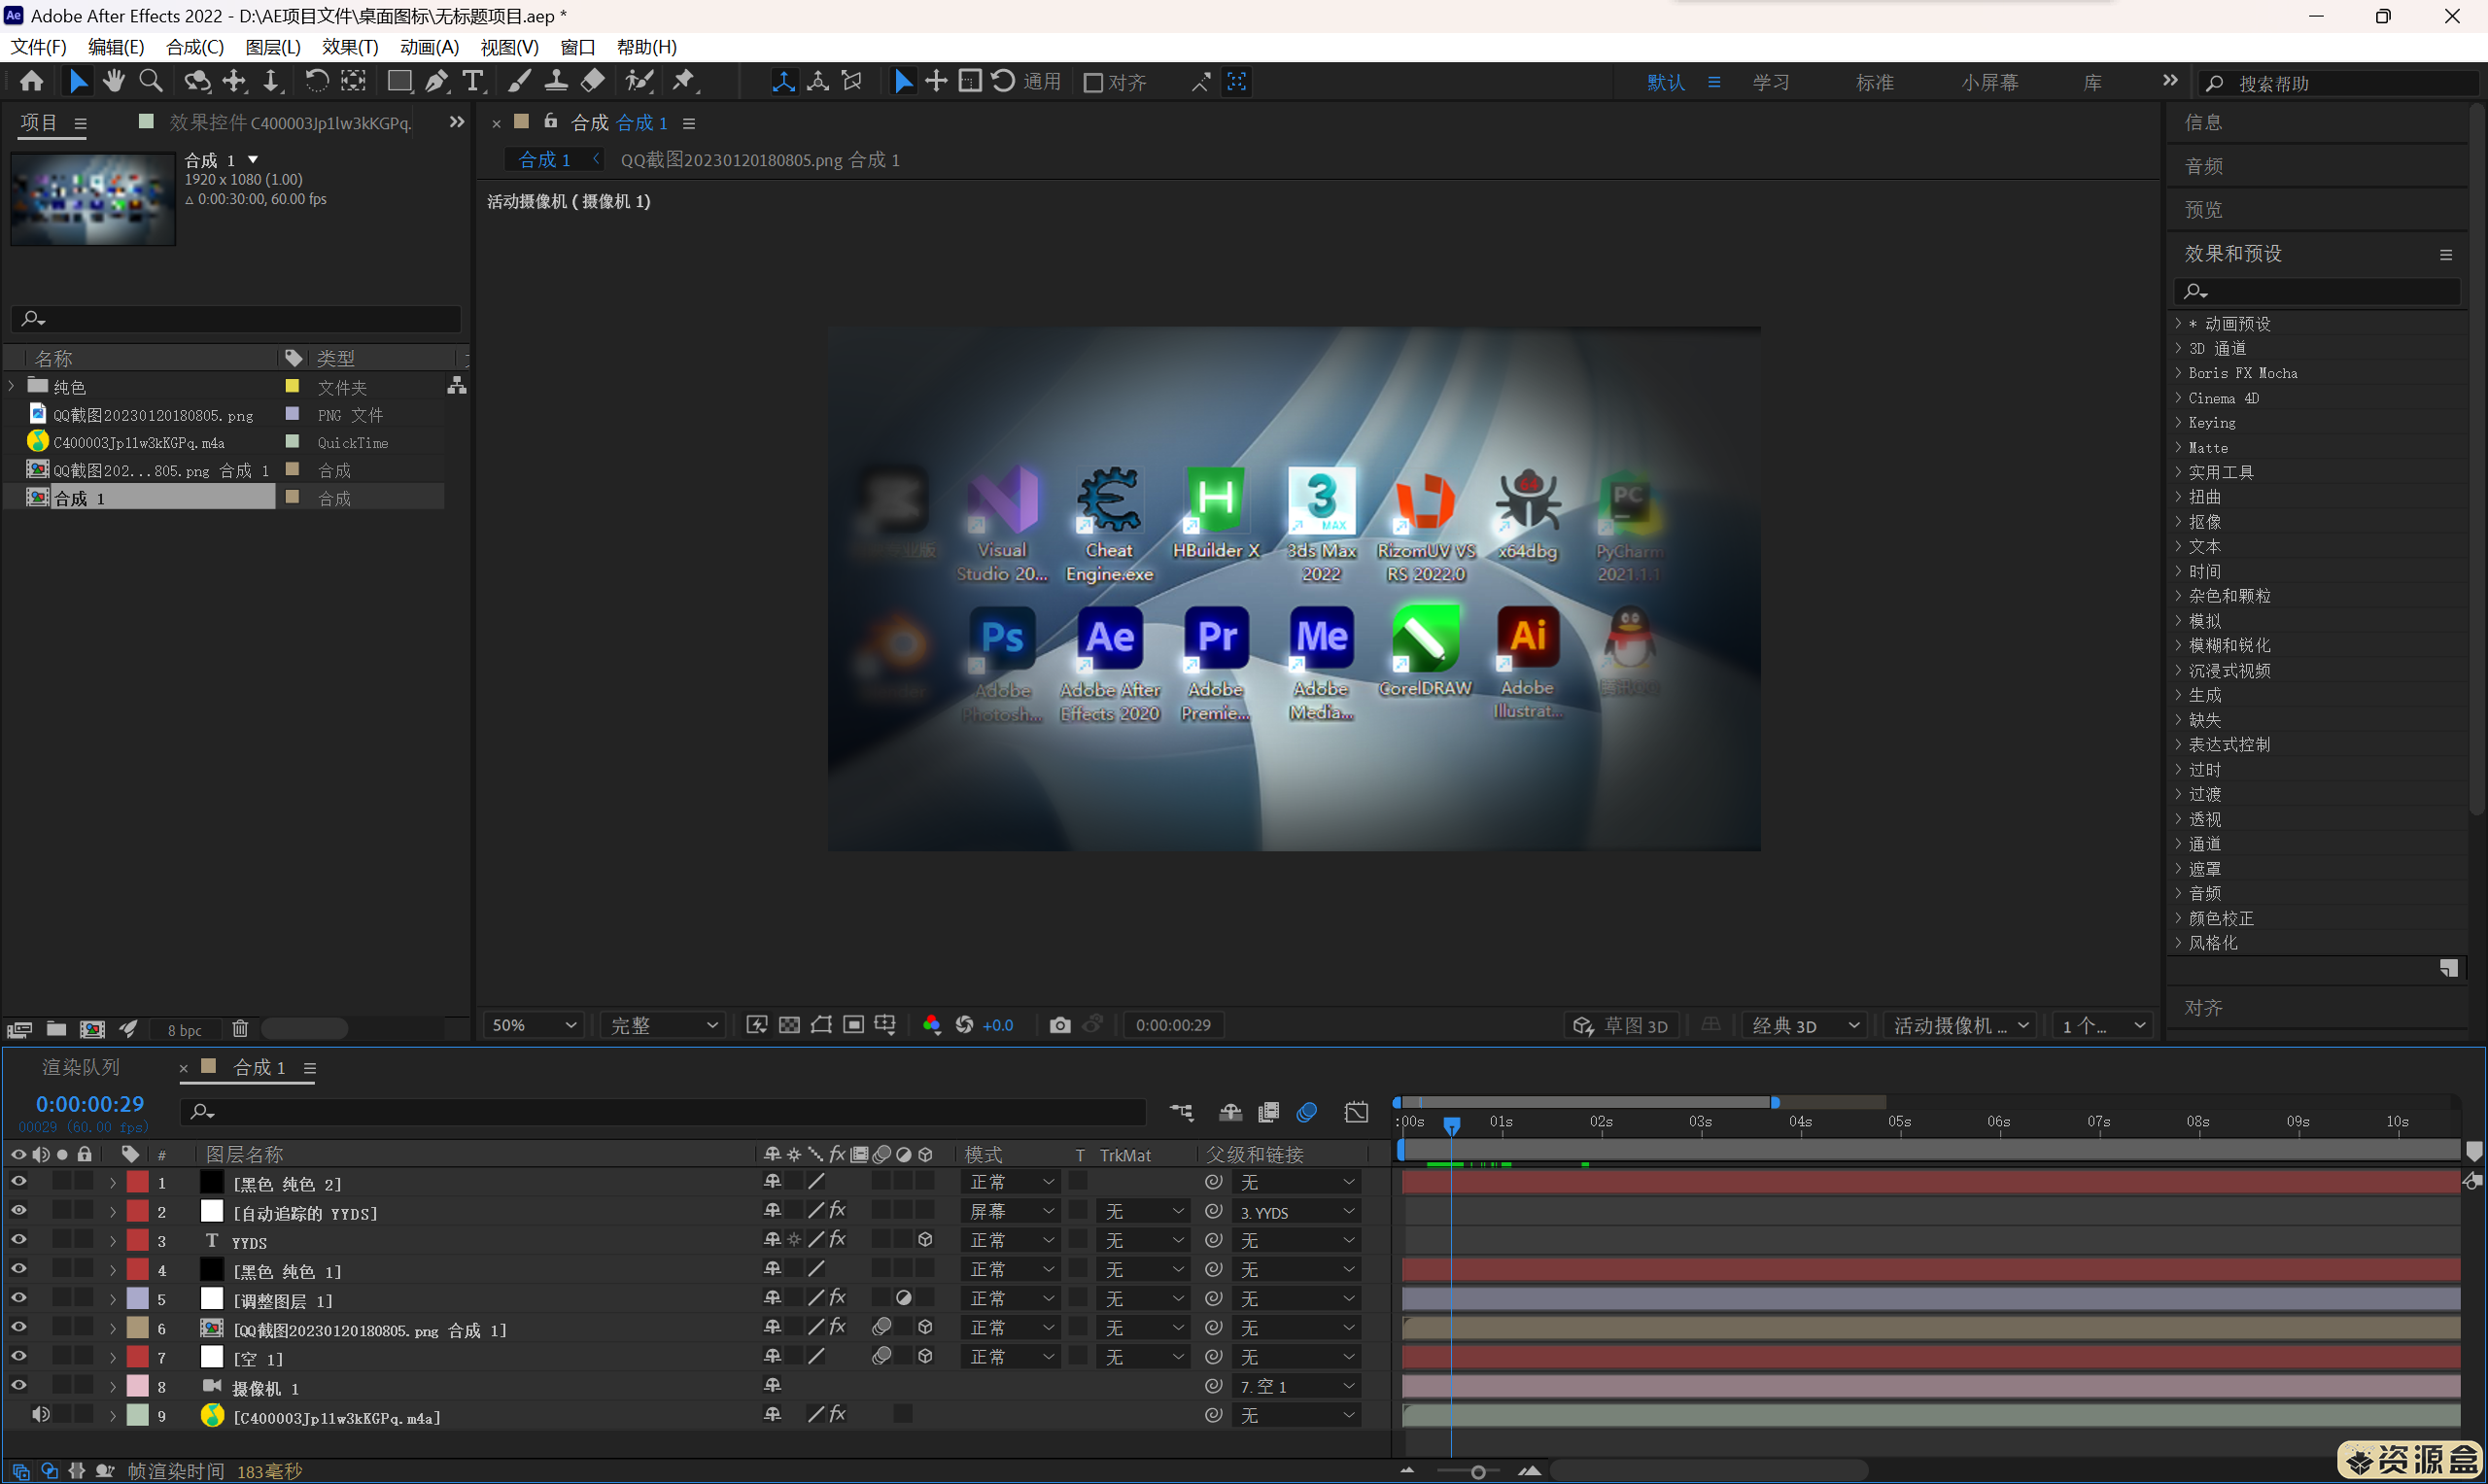Select the Roto Brush tool
Viewport: 2488px width, 1484px height.
point(639,81)
